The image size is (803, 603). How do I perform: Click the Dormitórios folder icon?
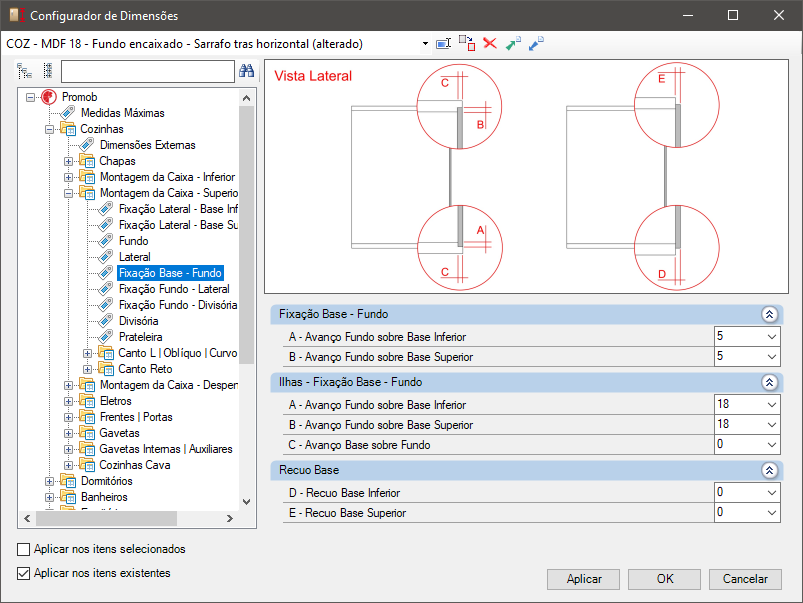(x=68, y=481)
